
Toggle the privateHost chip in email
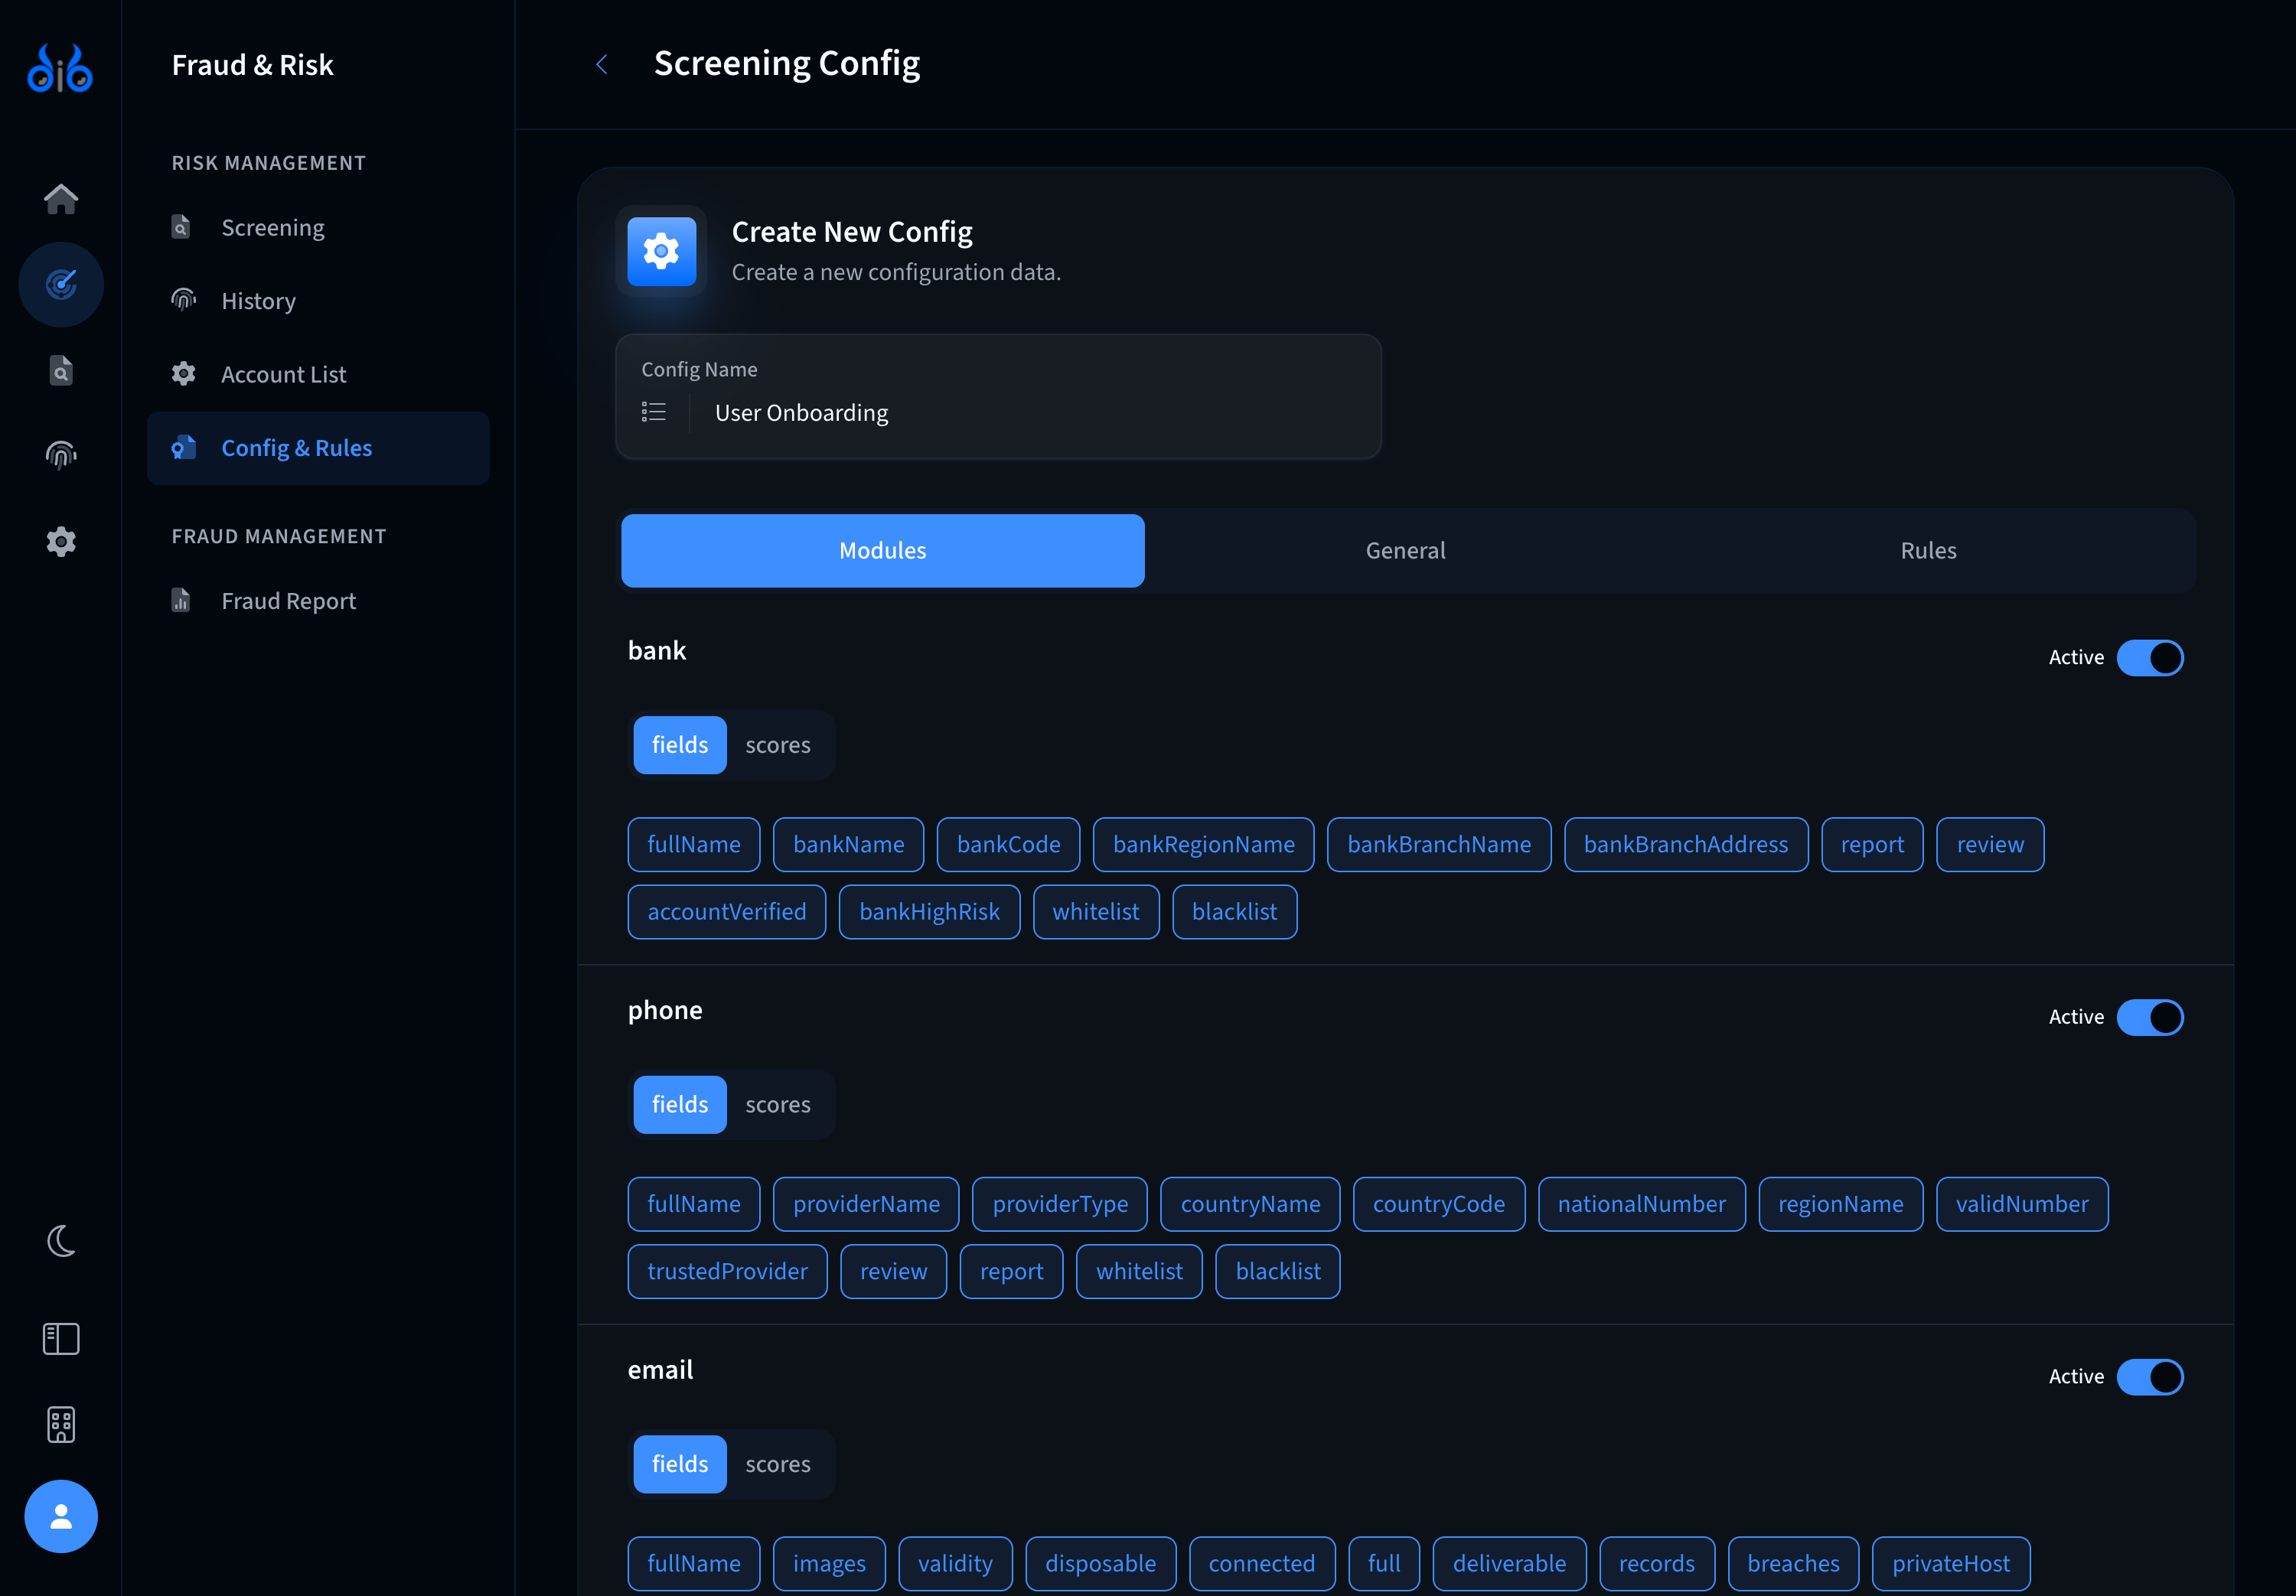tap(1950, 1563)
